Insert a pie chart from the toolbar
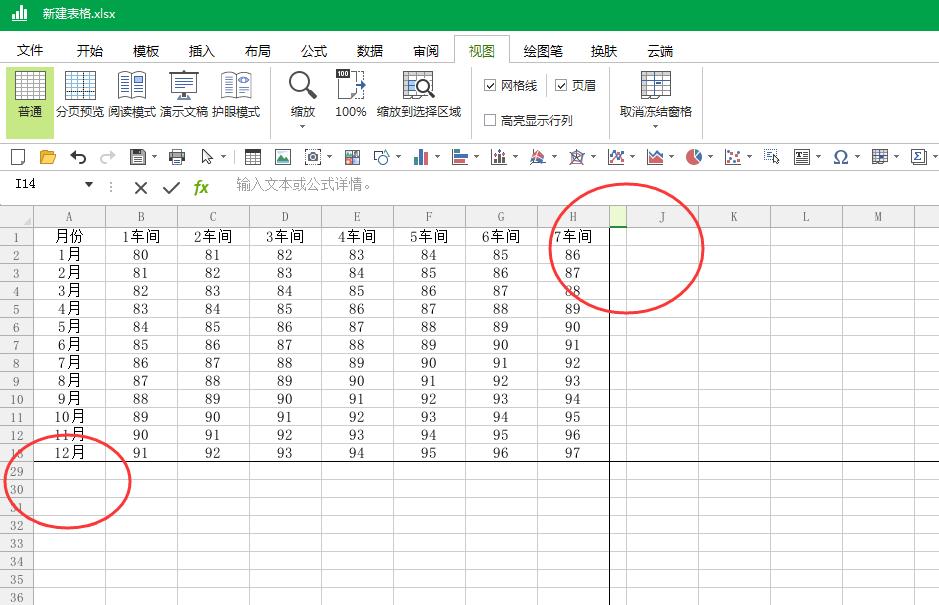Viewport: 939px width, 605px height. [x=694, y=157]
